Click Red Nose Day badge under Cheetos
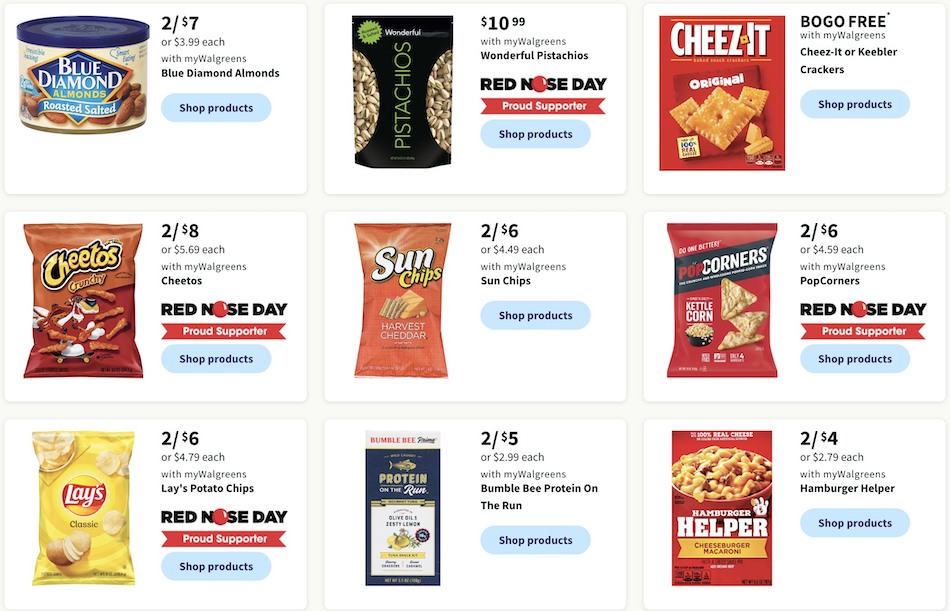The height and width of the screenshot is (611, 950). tap(224, 320)
